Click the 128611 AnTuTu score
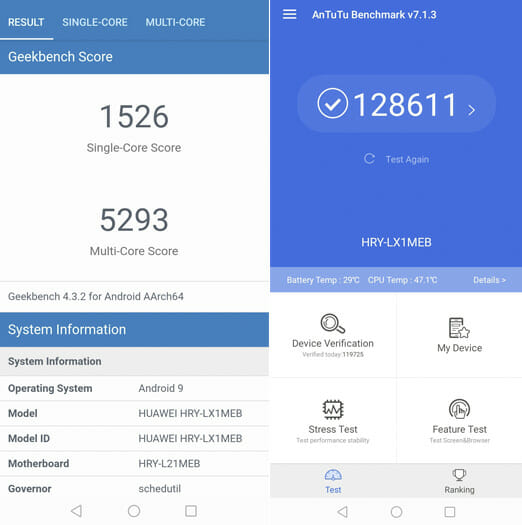 click(405, 105)
